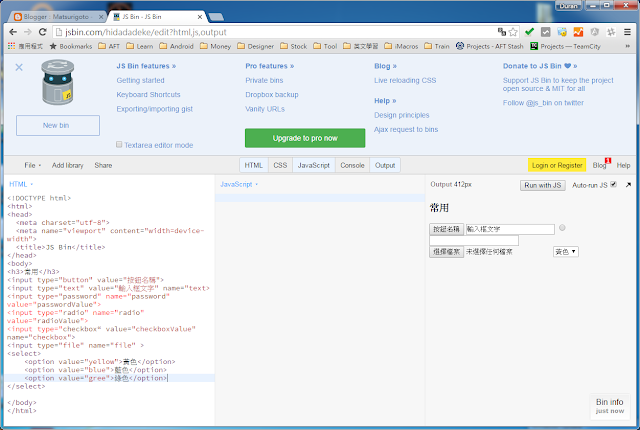Open the Keyboard Shortcuts link
Screen dimensions: 640x430
coord(148,95)
